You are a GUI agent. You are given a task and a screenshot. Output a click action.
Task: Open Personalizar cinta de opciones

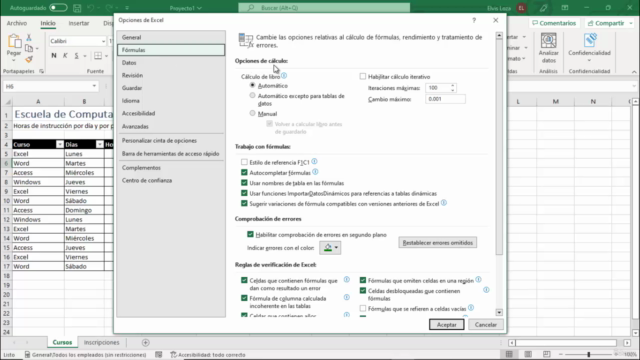pyautogui.click(x=171, y=140)
